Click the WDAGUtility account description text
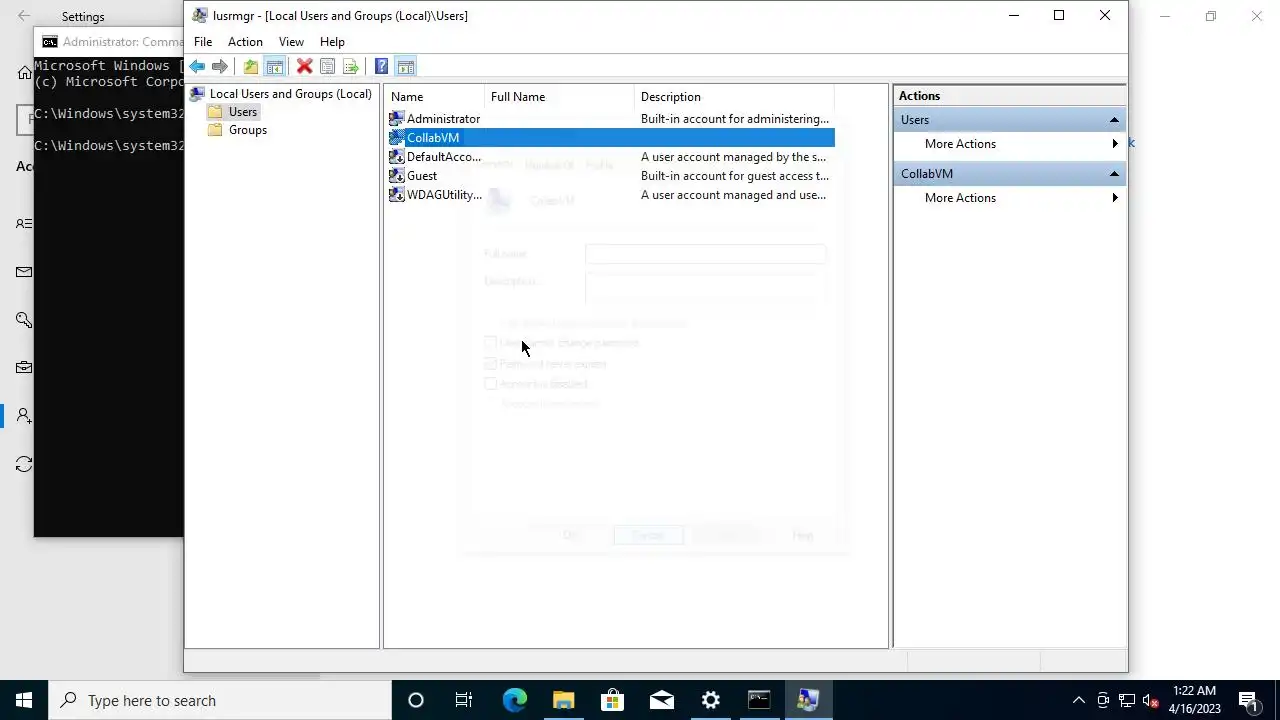Image resolution: width=1280 pixels, height=720 pixels. 733,195
